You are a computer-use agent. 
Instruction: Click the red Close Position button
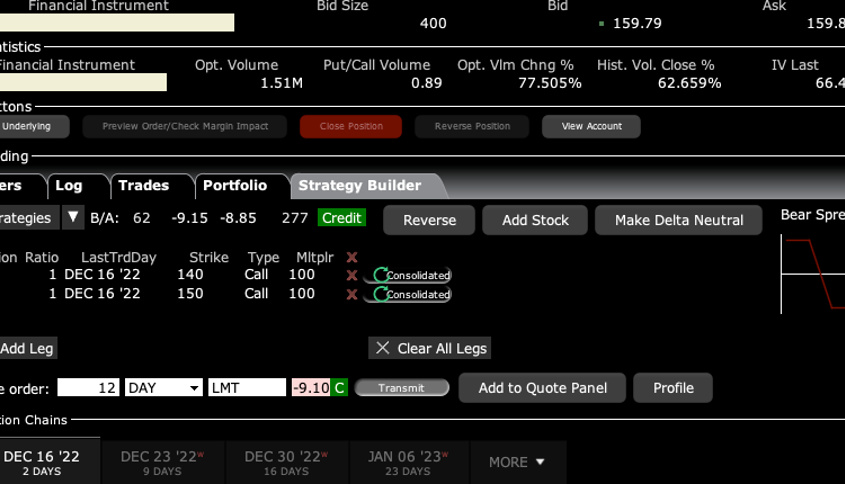351,127
